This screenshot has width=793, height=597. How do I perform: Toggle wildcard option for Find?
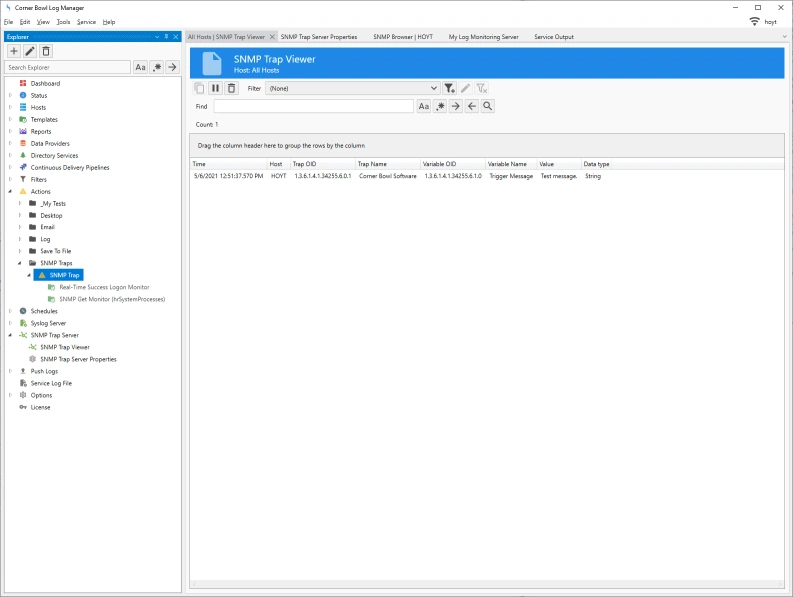click(440, 106)
